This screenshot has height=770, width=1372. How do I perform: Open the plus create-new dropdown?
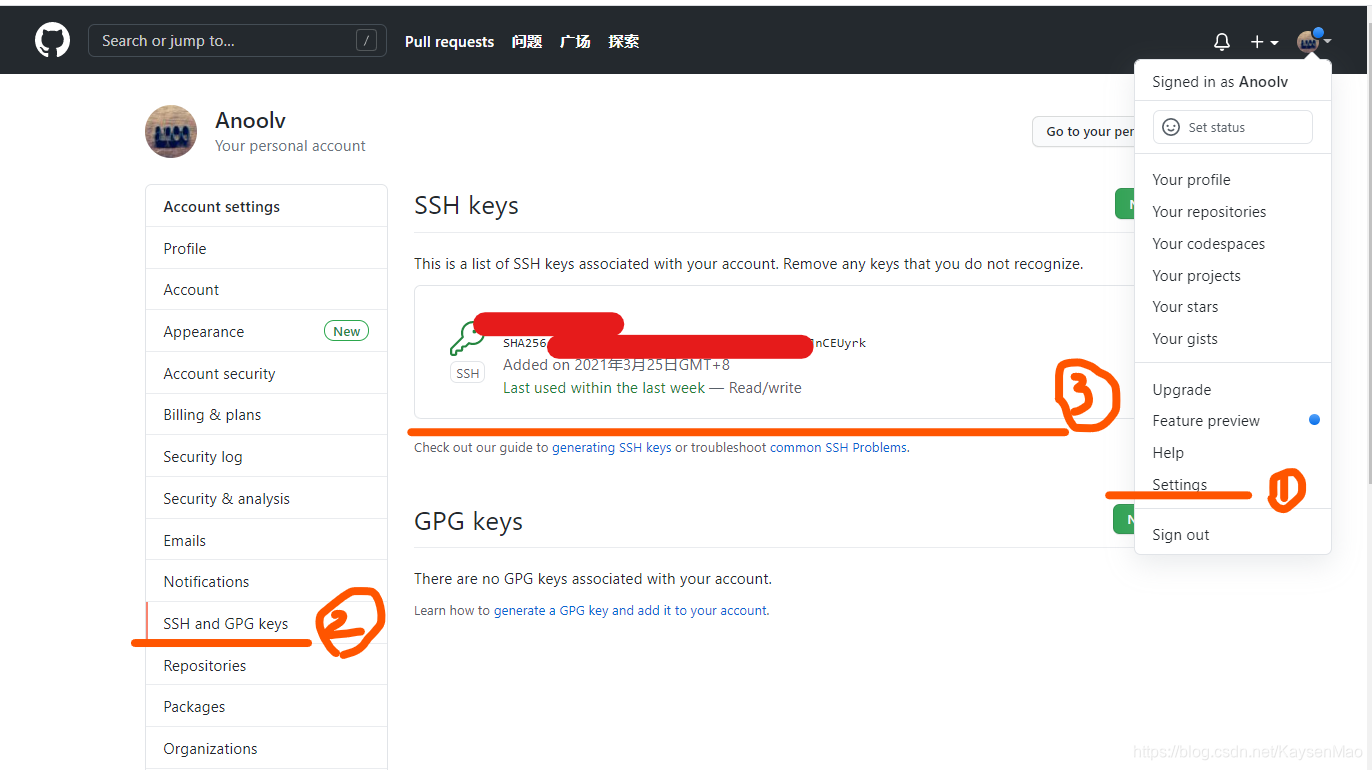pyautogui.click(x=1264, y=42)
